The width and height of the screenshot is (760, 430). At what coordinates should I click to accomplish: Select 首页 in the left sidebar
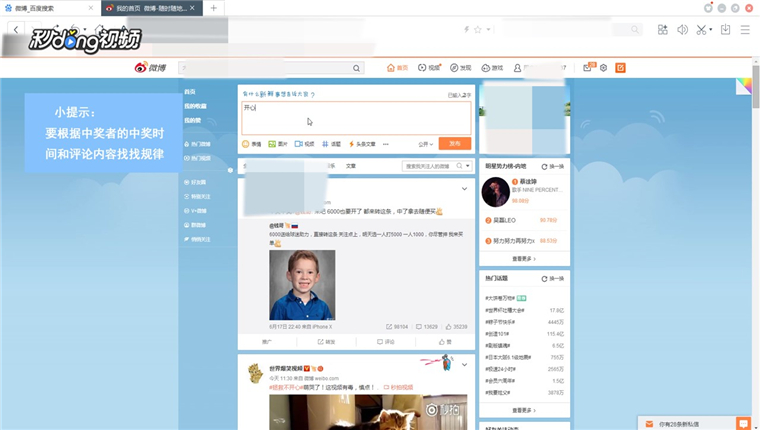[190, 92]
